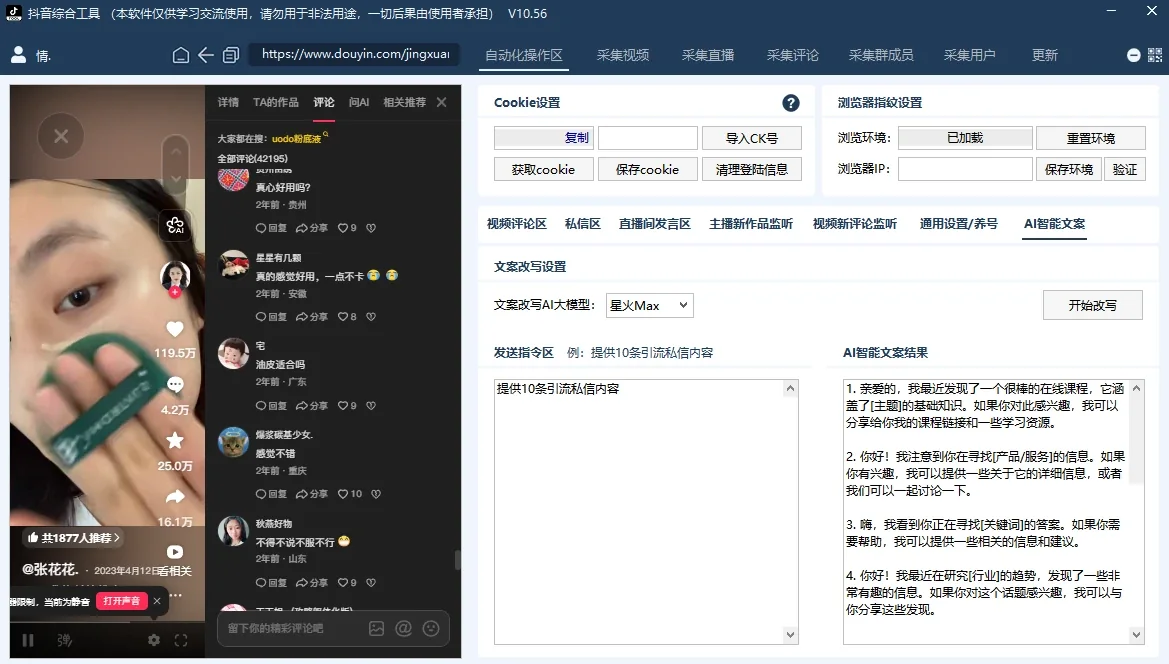Open the 私信区 sub-tab

click(582, 224)
